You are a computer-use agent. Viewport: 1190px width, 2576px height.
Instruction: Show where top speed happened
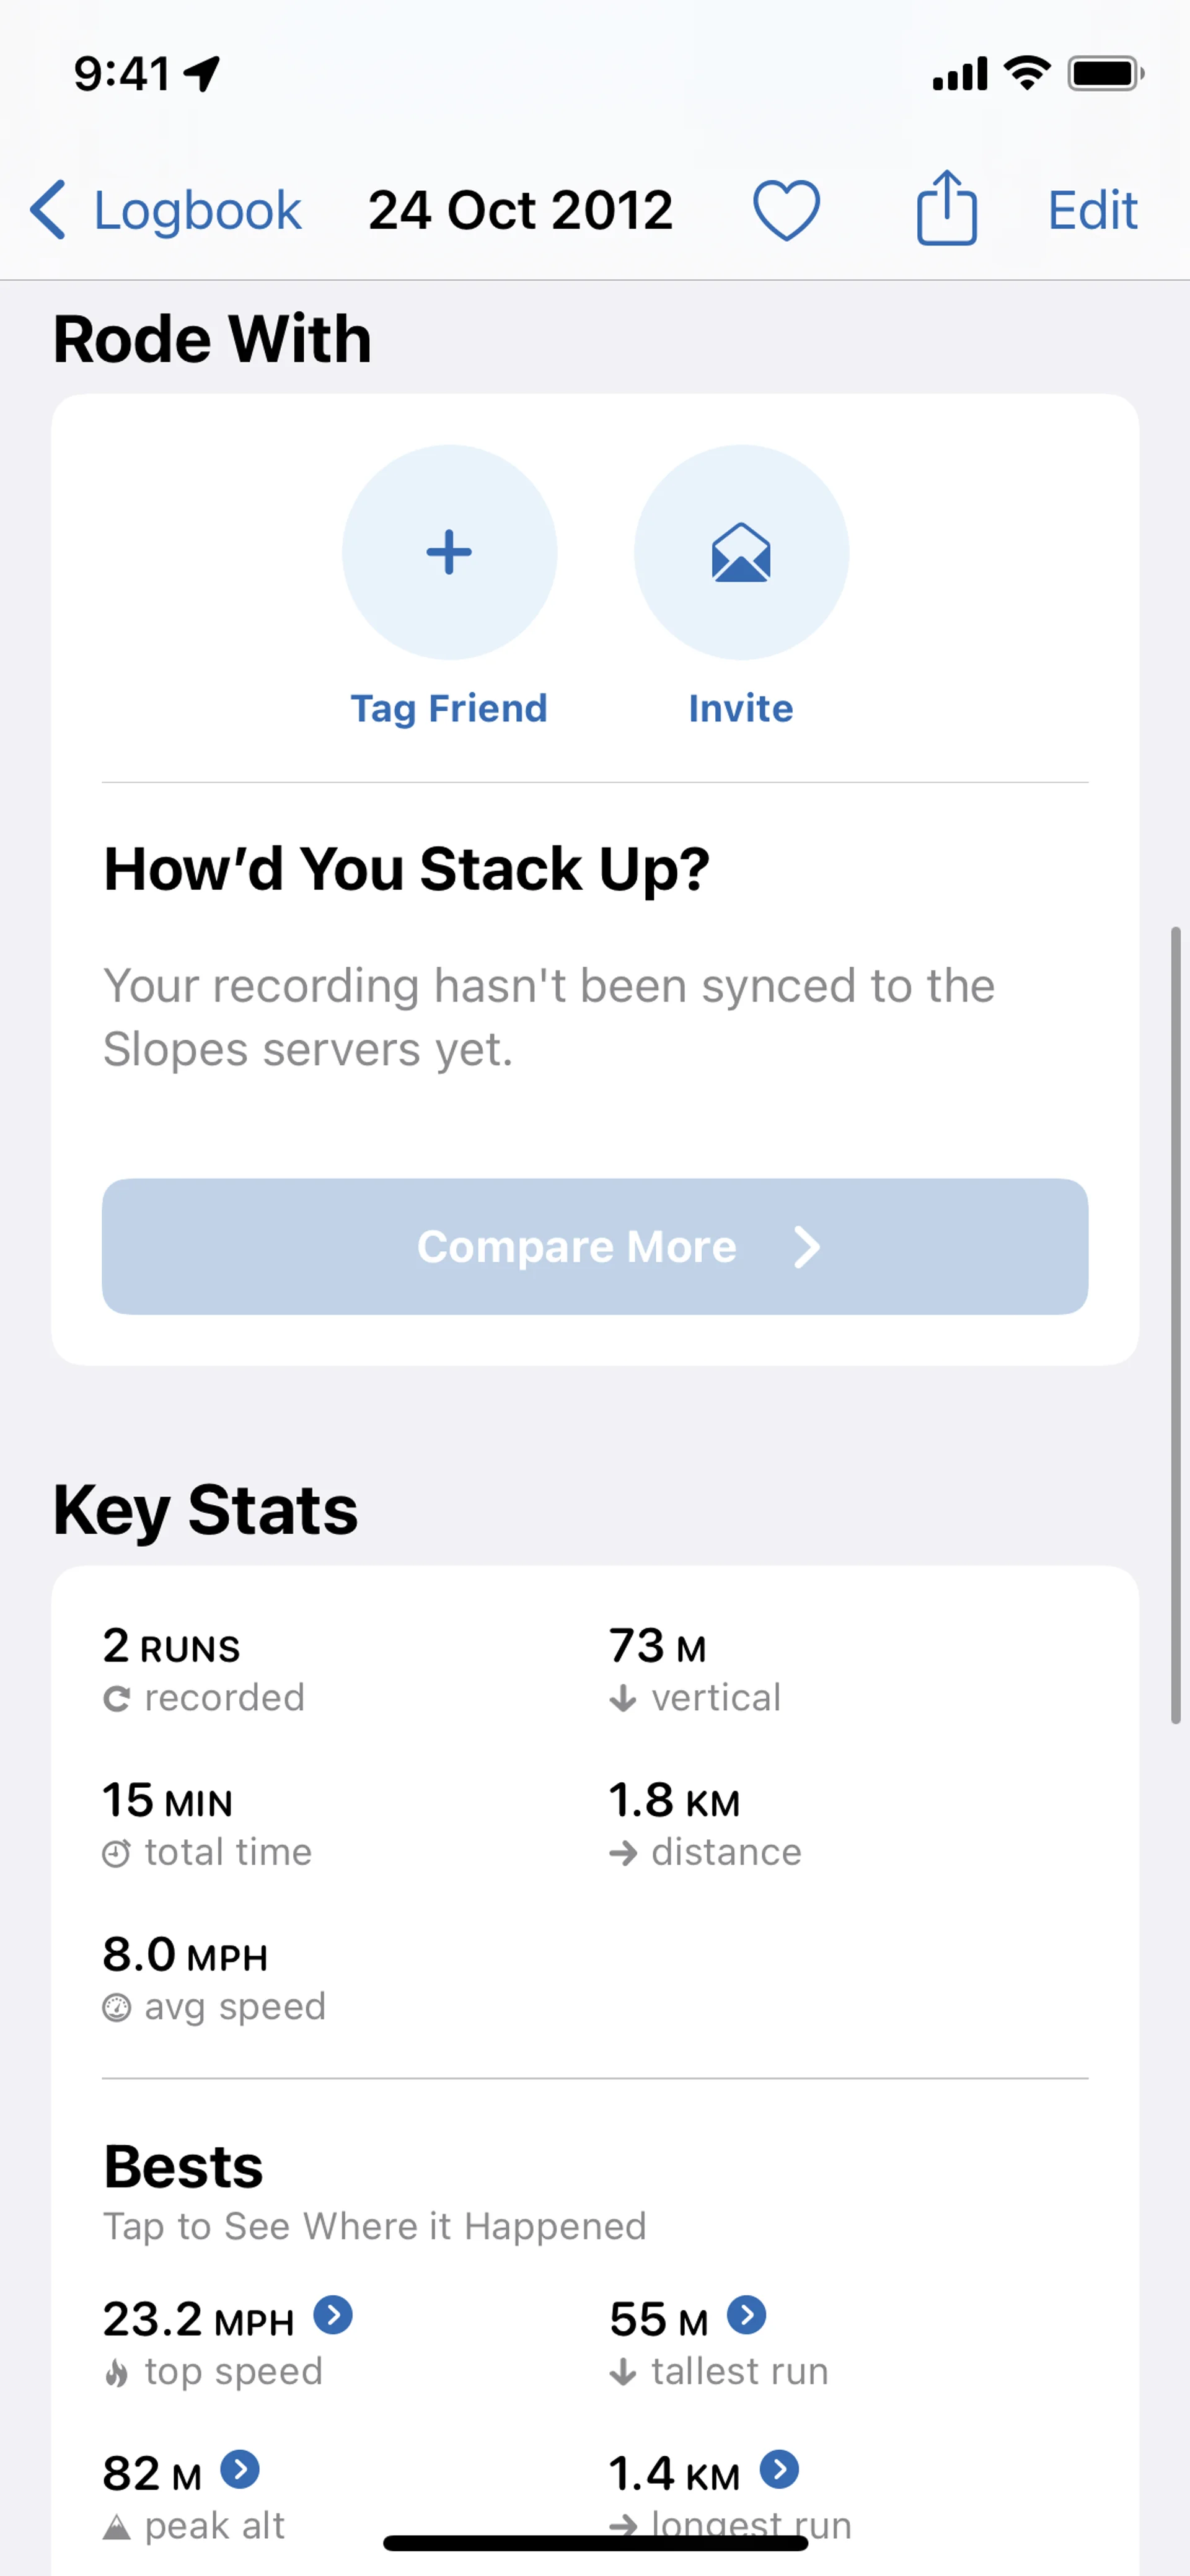point(333,2315)
